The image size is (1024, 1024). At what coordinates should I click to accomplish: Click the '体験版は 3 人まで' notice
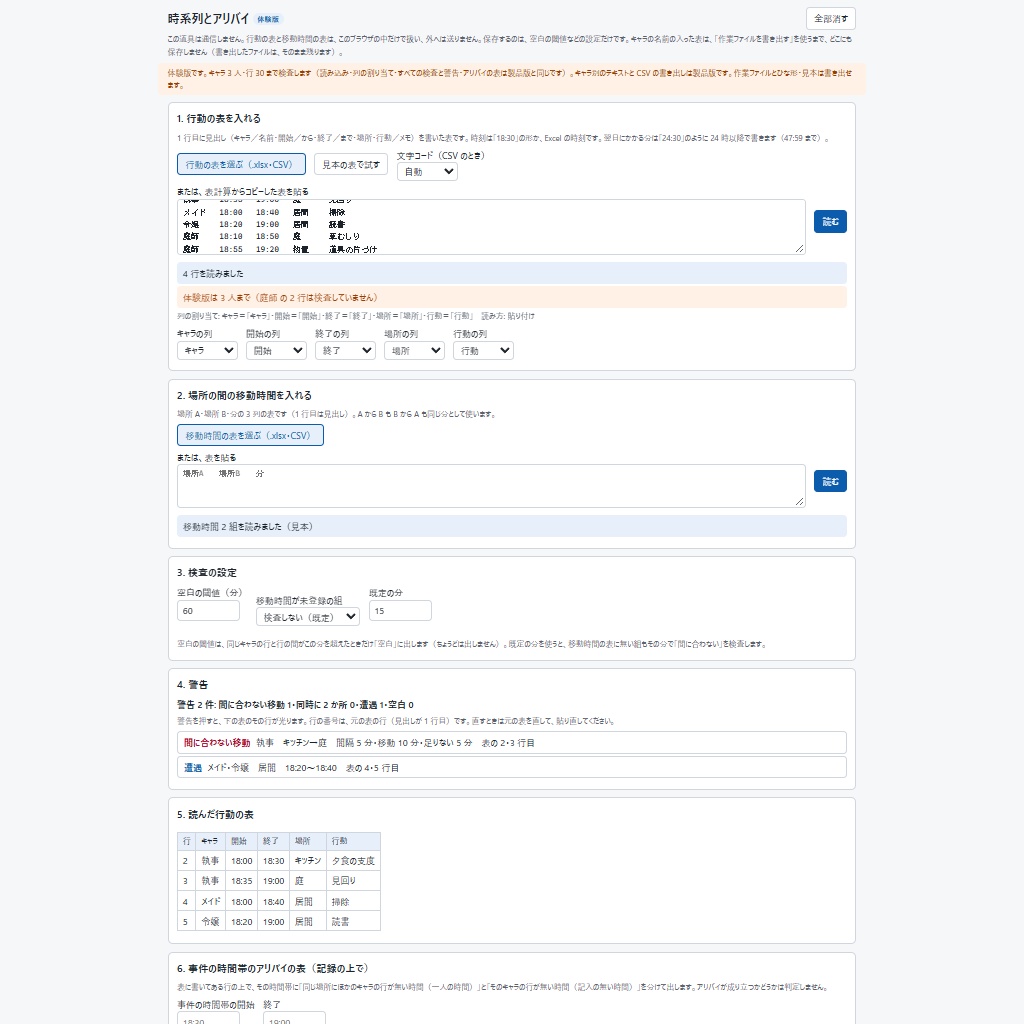[511, 297]
